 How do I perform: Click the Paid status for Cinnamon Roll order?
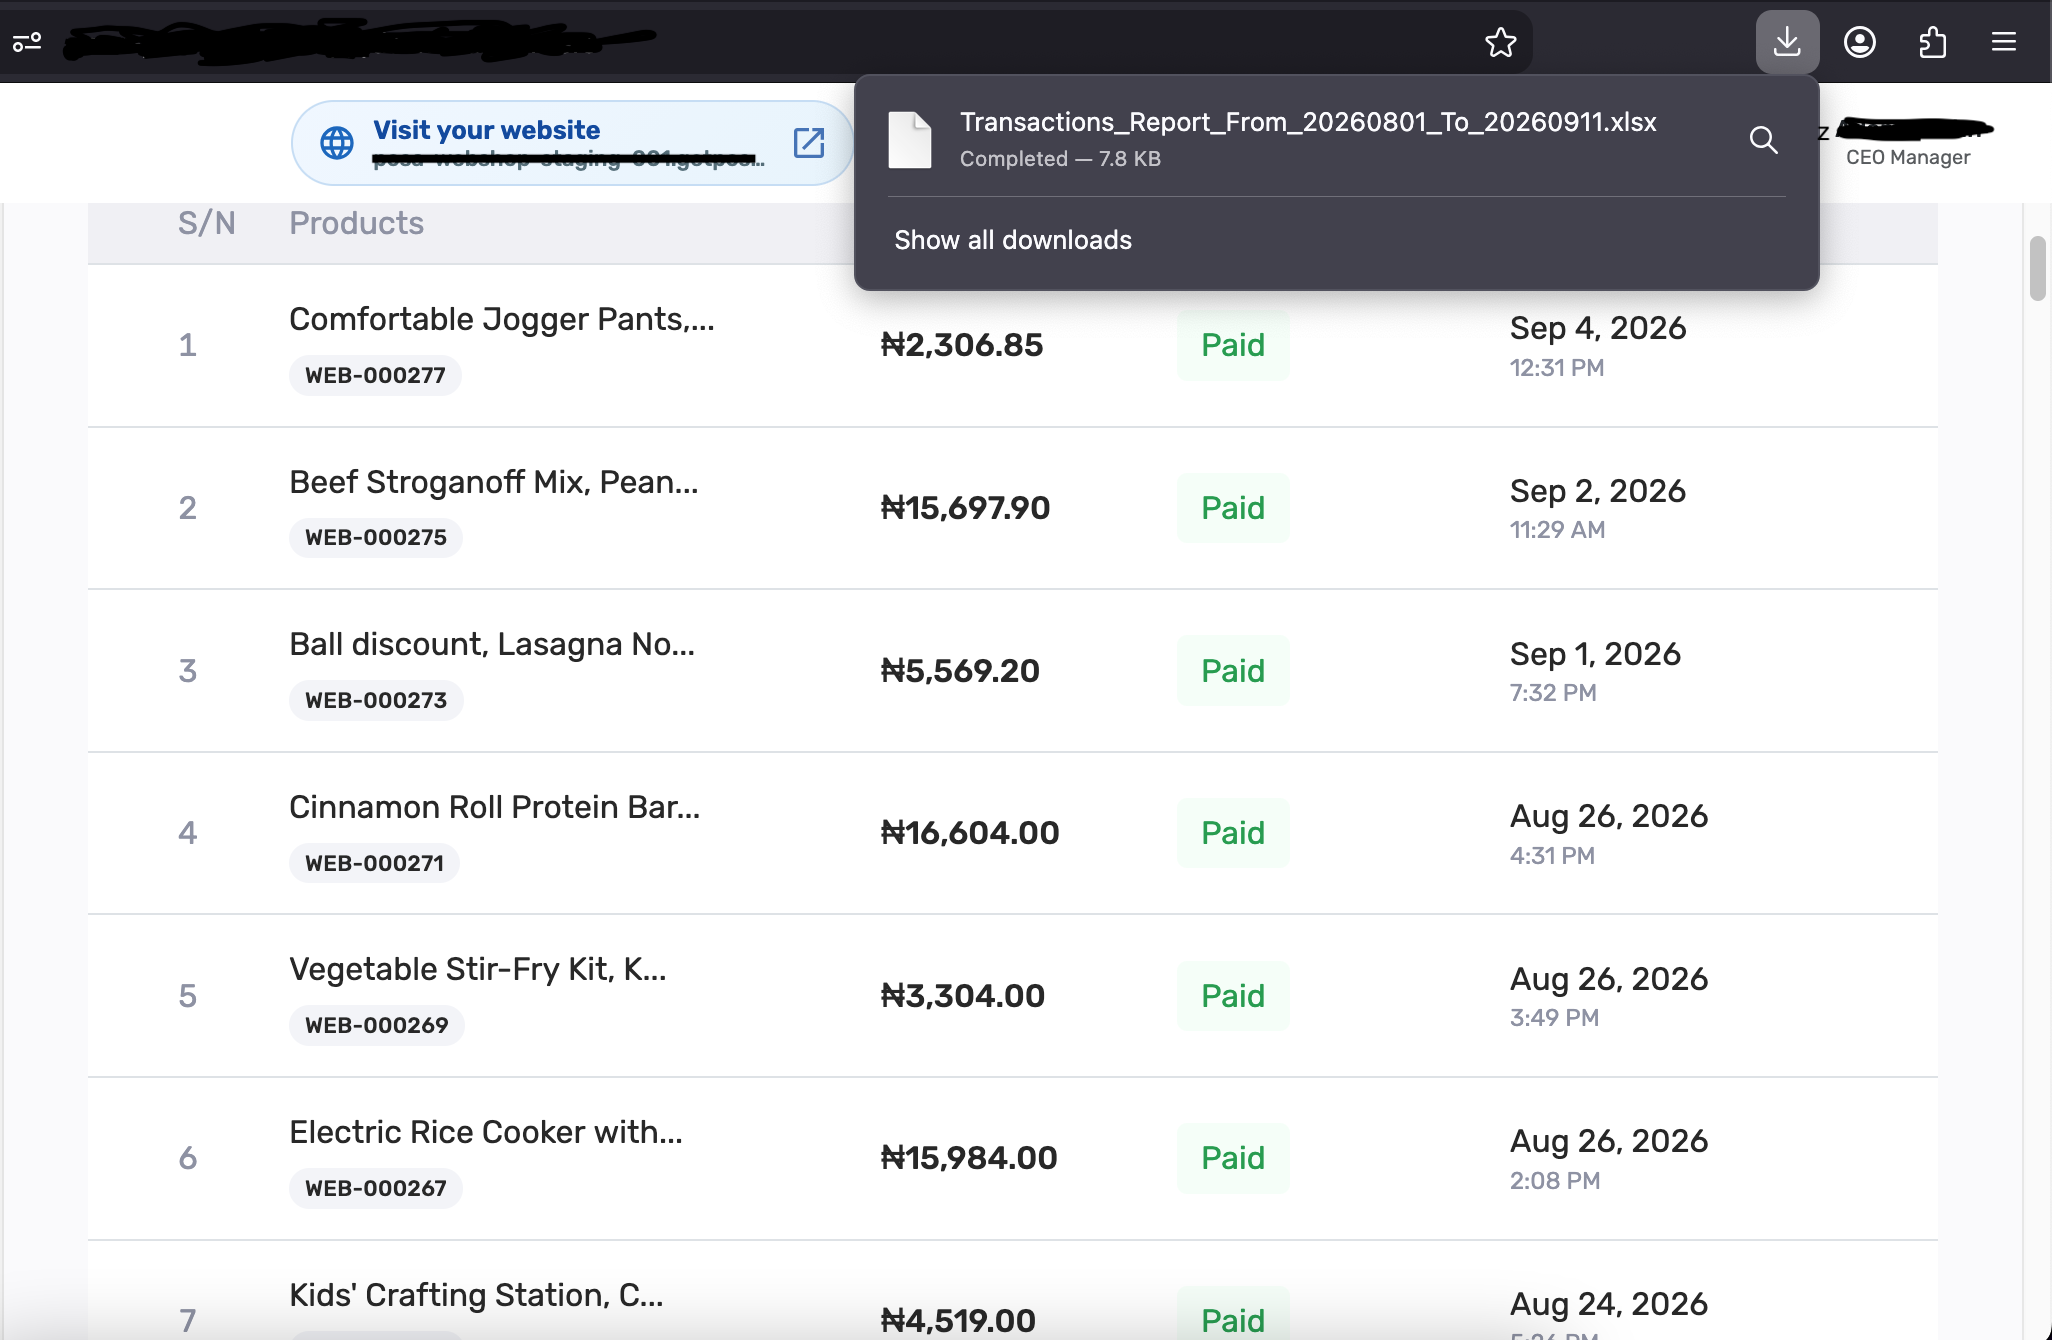tap(1233, 833)
